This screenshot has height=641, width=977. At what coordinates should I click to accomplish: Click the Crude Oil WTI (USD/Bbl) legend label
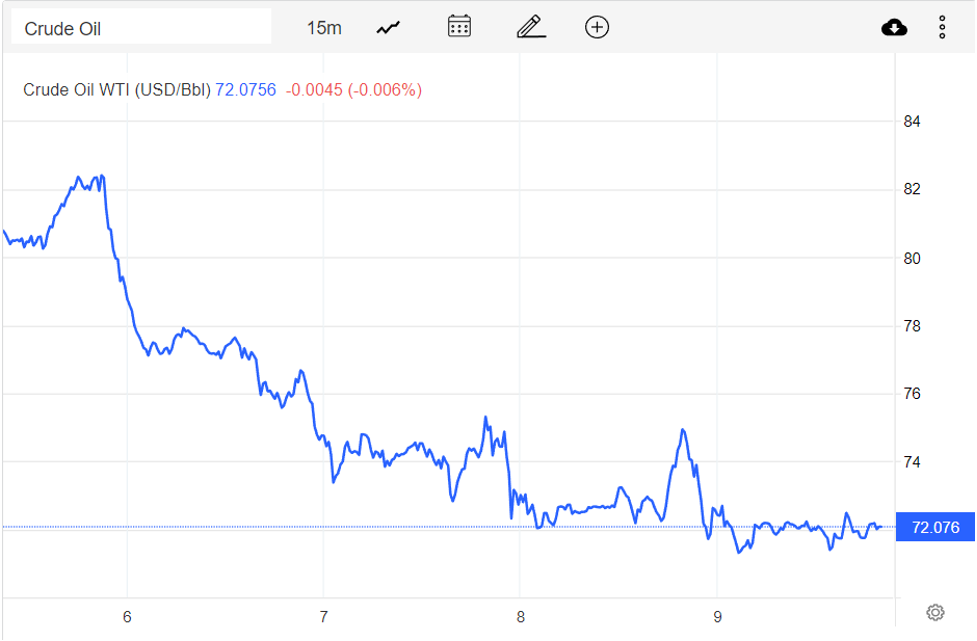[117, 90]
